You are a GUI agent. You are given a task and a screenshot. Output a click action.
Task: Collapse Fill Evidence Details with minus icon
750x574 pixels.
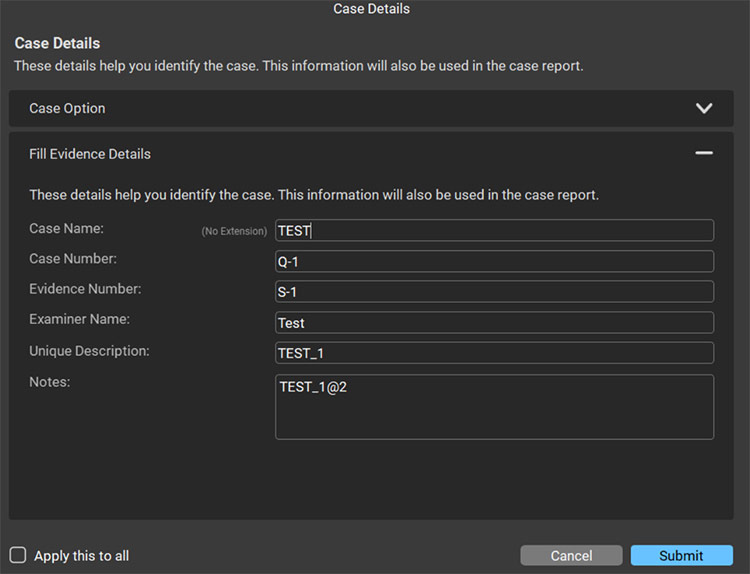(x=704, y=153)
